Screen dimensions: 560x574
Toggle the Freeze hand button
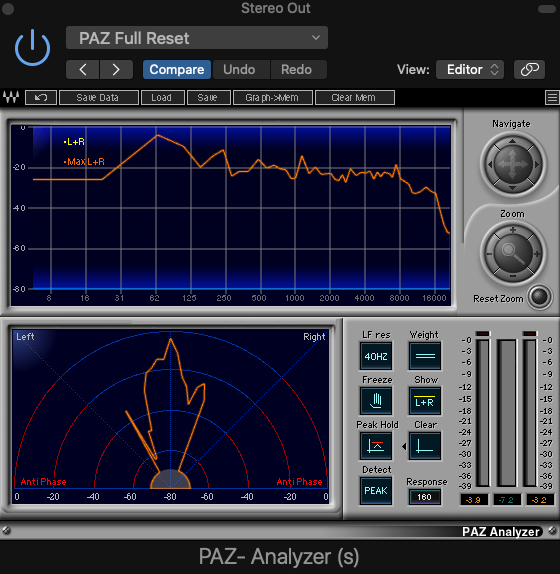coord(376,401)
